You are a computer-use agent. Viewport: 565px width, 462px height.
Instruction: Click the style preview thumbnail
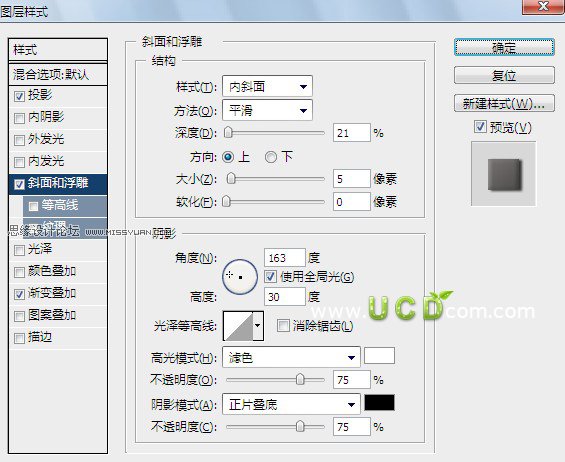point(504,174)
